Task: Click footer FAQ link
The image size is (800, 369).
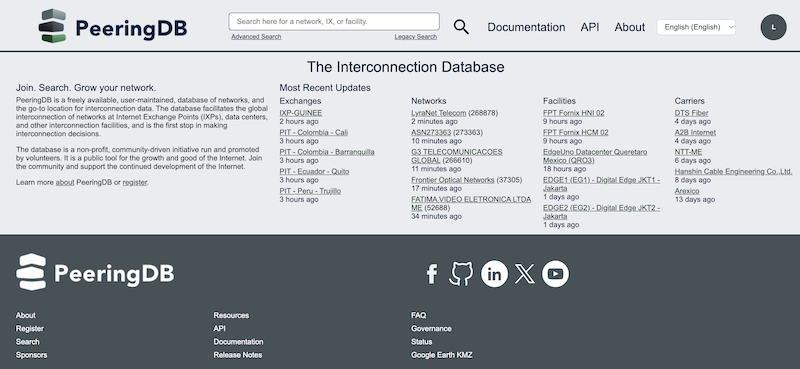Action: [418, 315]
